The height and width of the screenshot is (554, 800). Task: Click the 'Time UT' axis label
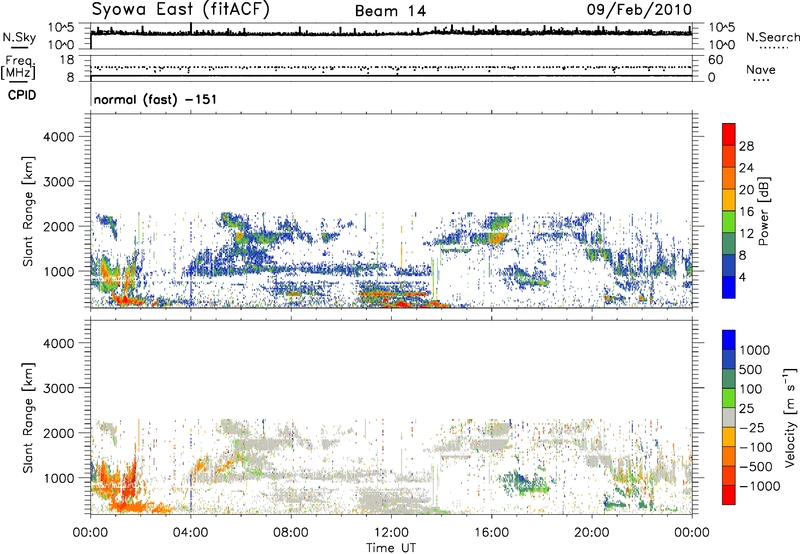tap(391, 548)
